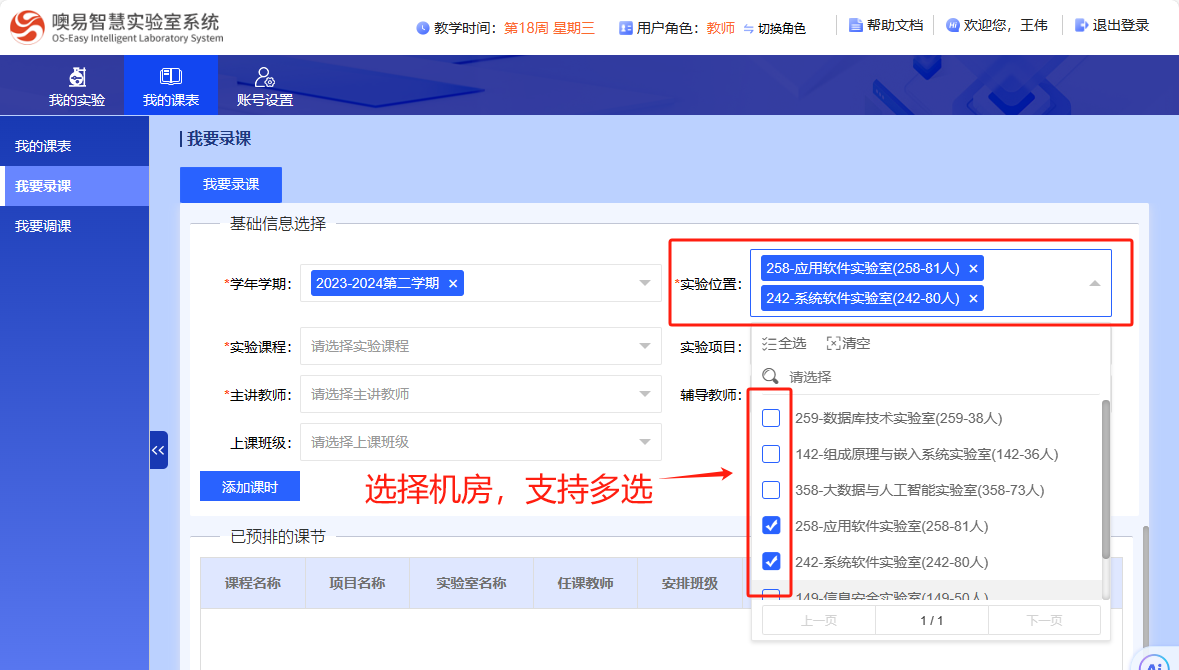The width and height of the screenshot is (1179, 670).
Task: Switch to the 我的课表 top tab
Action: (x=170, y=86)
